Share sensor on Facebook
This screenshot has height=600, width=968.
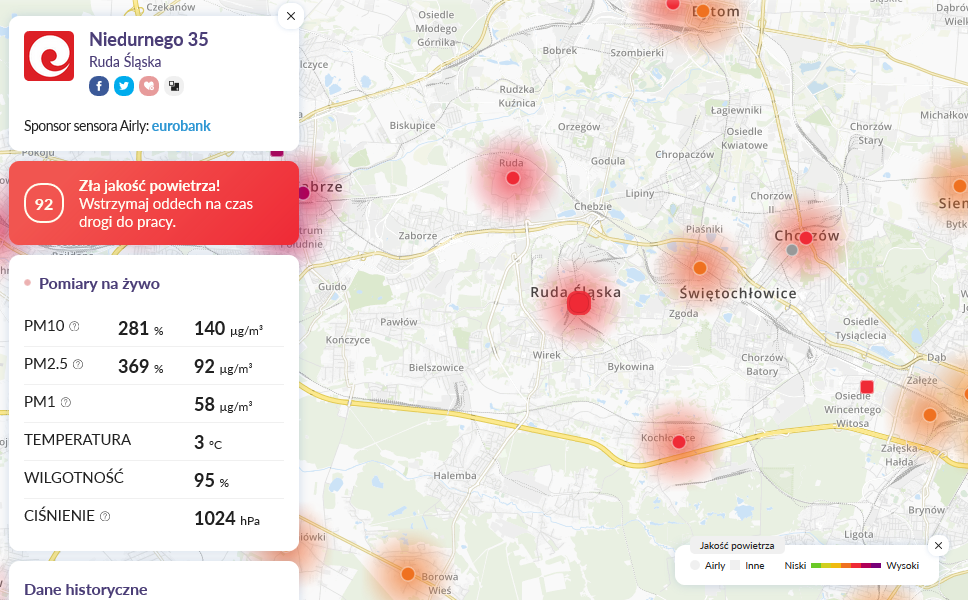click(99, 86)
